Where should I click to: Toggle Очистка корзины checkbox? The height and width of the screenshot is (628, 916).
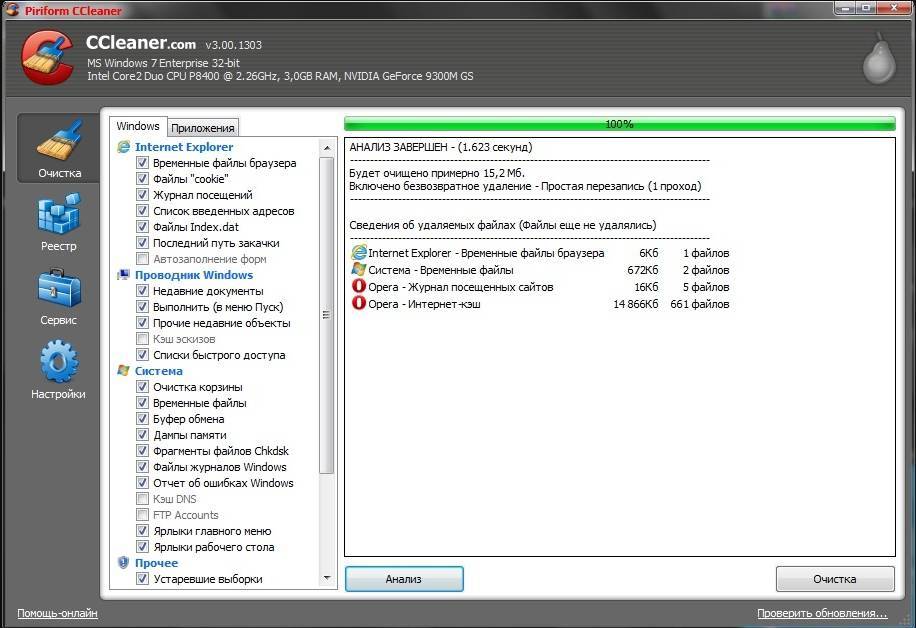tap(143, 387)
